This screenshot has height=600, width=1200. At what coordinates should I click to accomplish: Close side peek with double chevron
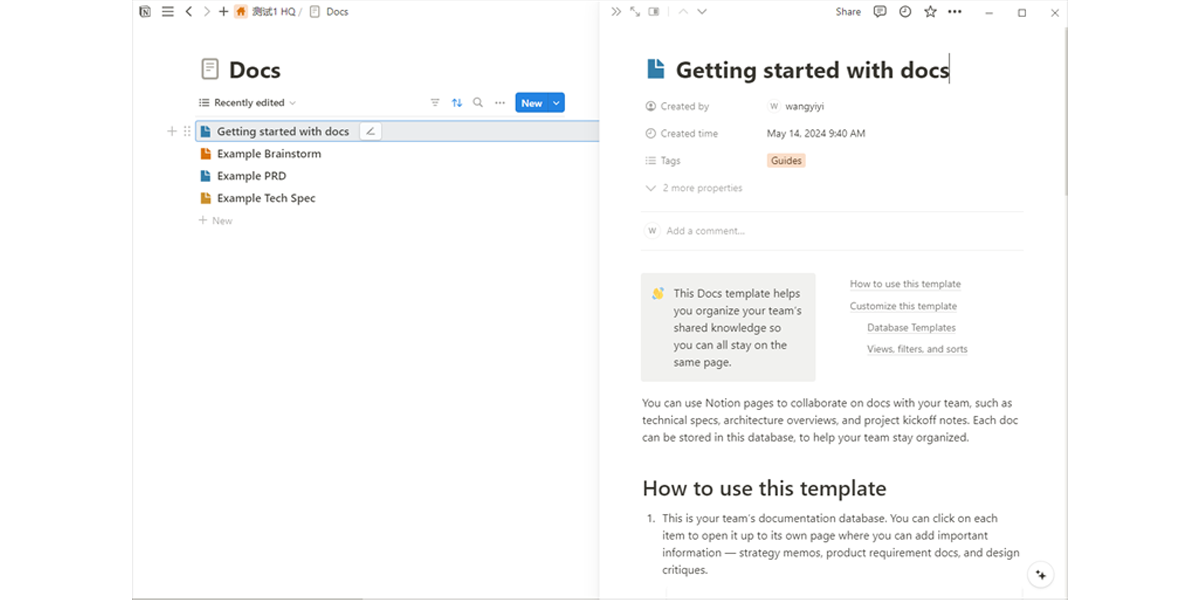click(x=616, y=12)
